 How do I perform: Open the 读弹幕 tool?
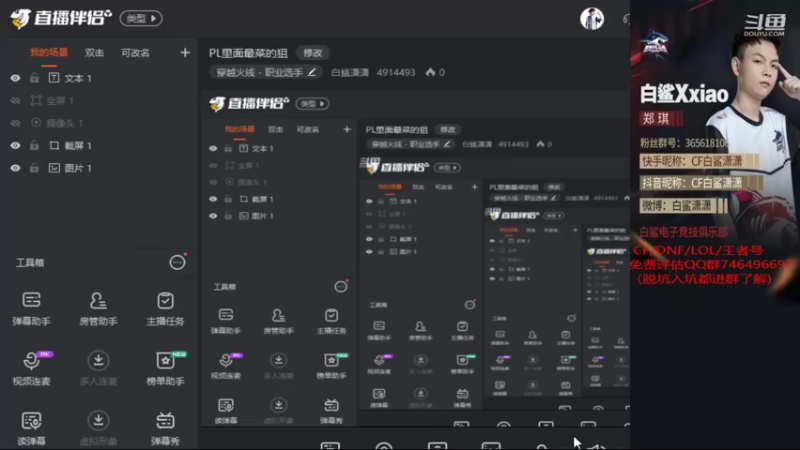click(31, 429)
